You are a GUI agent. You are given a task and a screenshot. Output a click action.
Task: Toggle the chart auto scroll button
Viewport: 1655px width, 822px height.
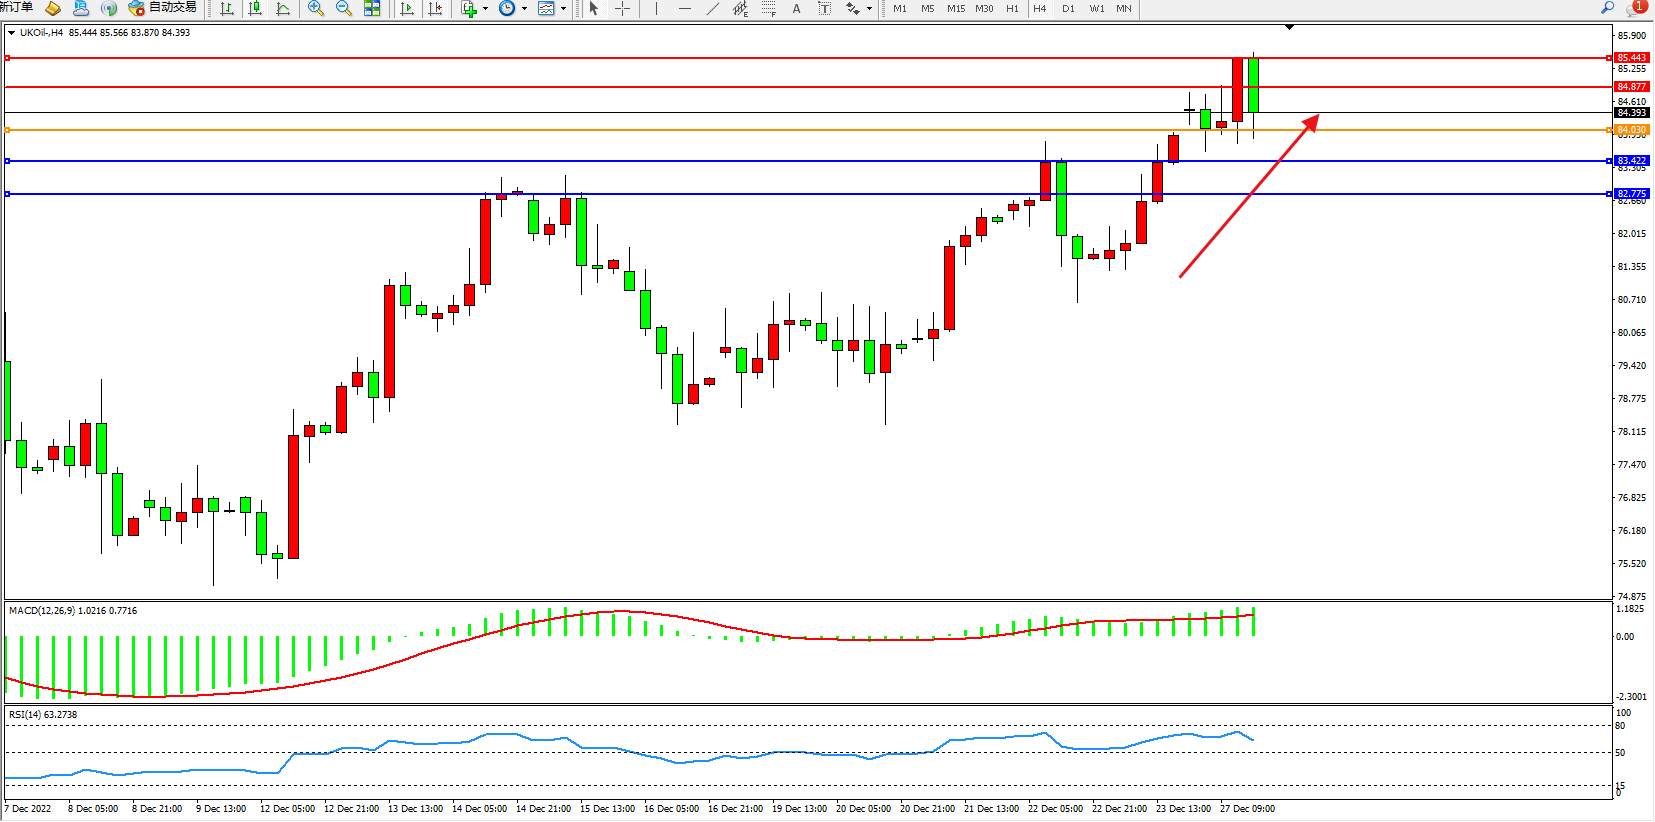[407, 9]
